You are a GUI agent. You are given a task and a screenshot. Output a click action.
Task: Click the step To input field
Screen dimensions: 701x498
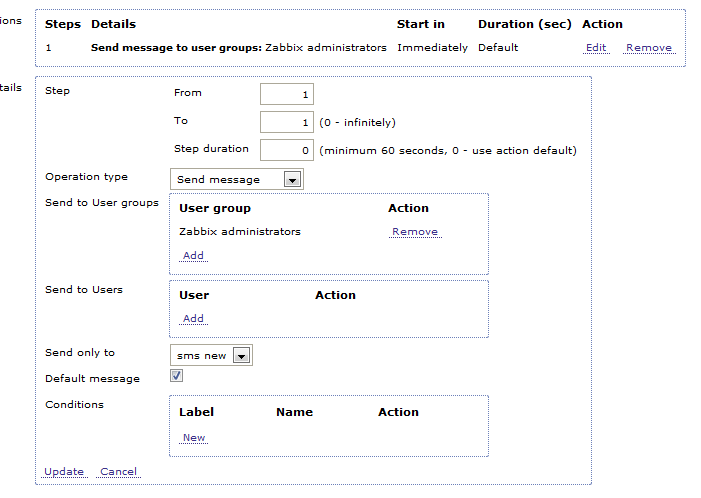(287, 122)
